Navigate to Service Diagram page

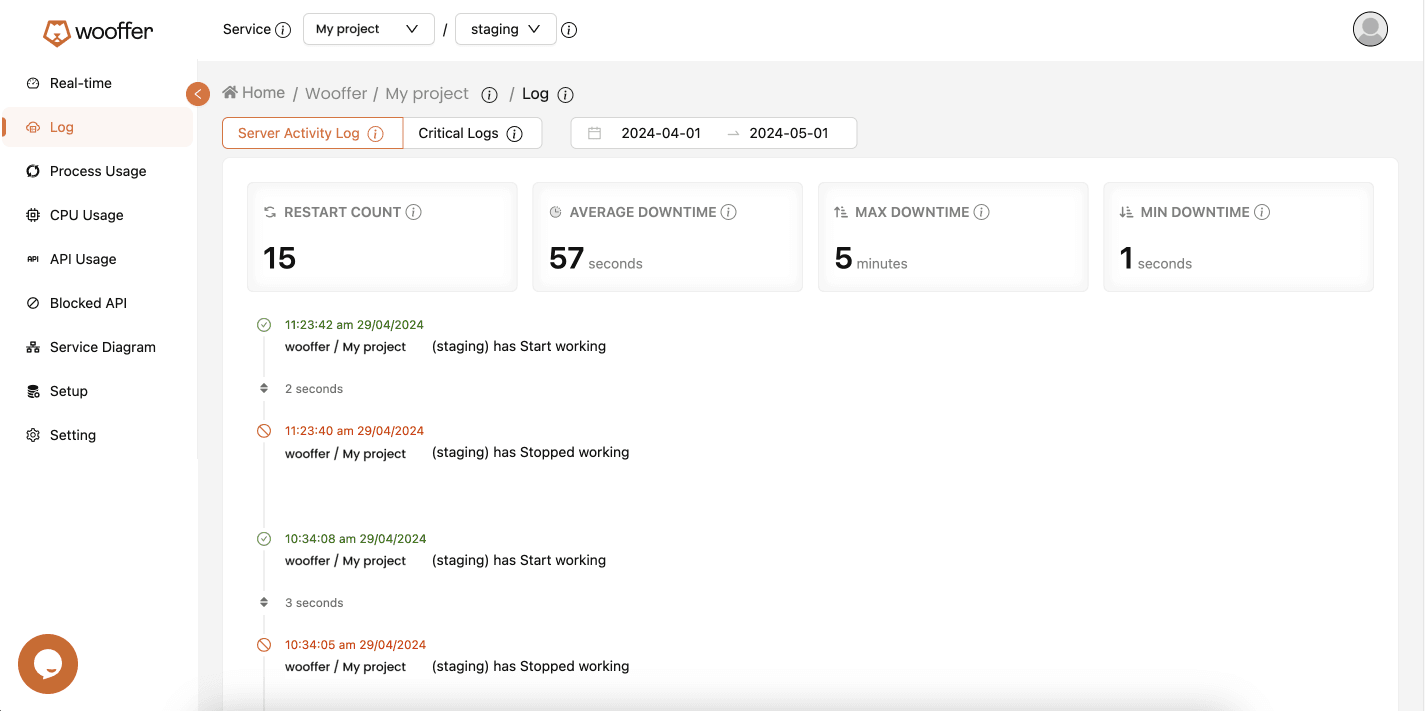point(103,347)
